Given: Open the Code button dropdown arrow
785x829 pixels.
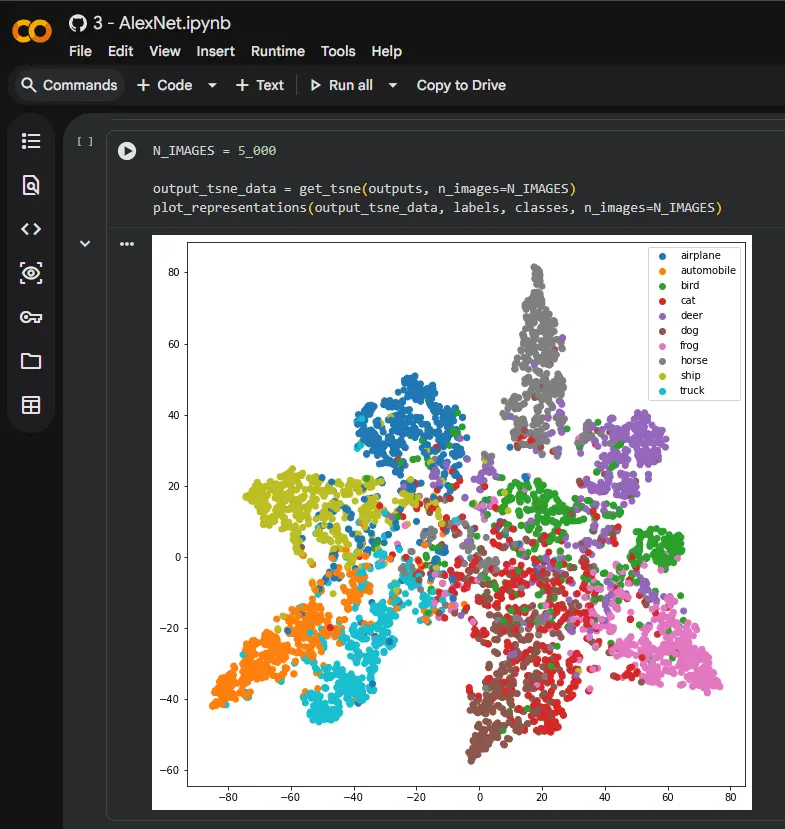Looking at the screenshot, I should (212, 85).
